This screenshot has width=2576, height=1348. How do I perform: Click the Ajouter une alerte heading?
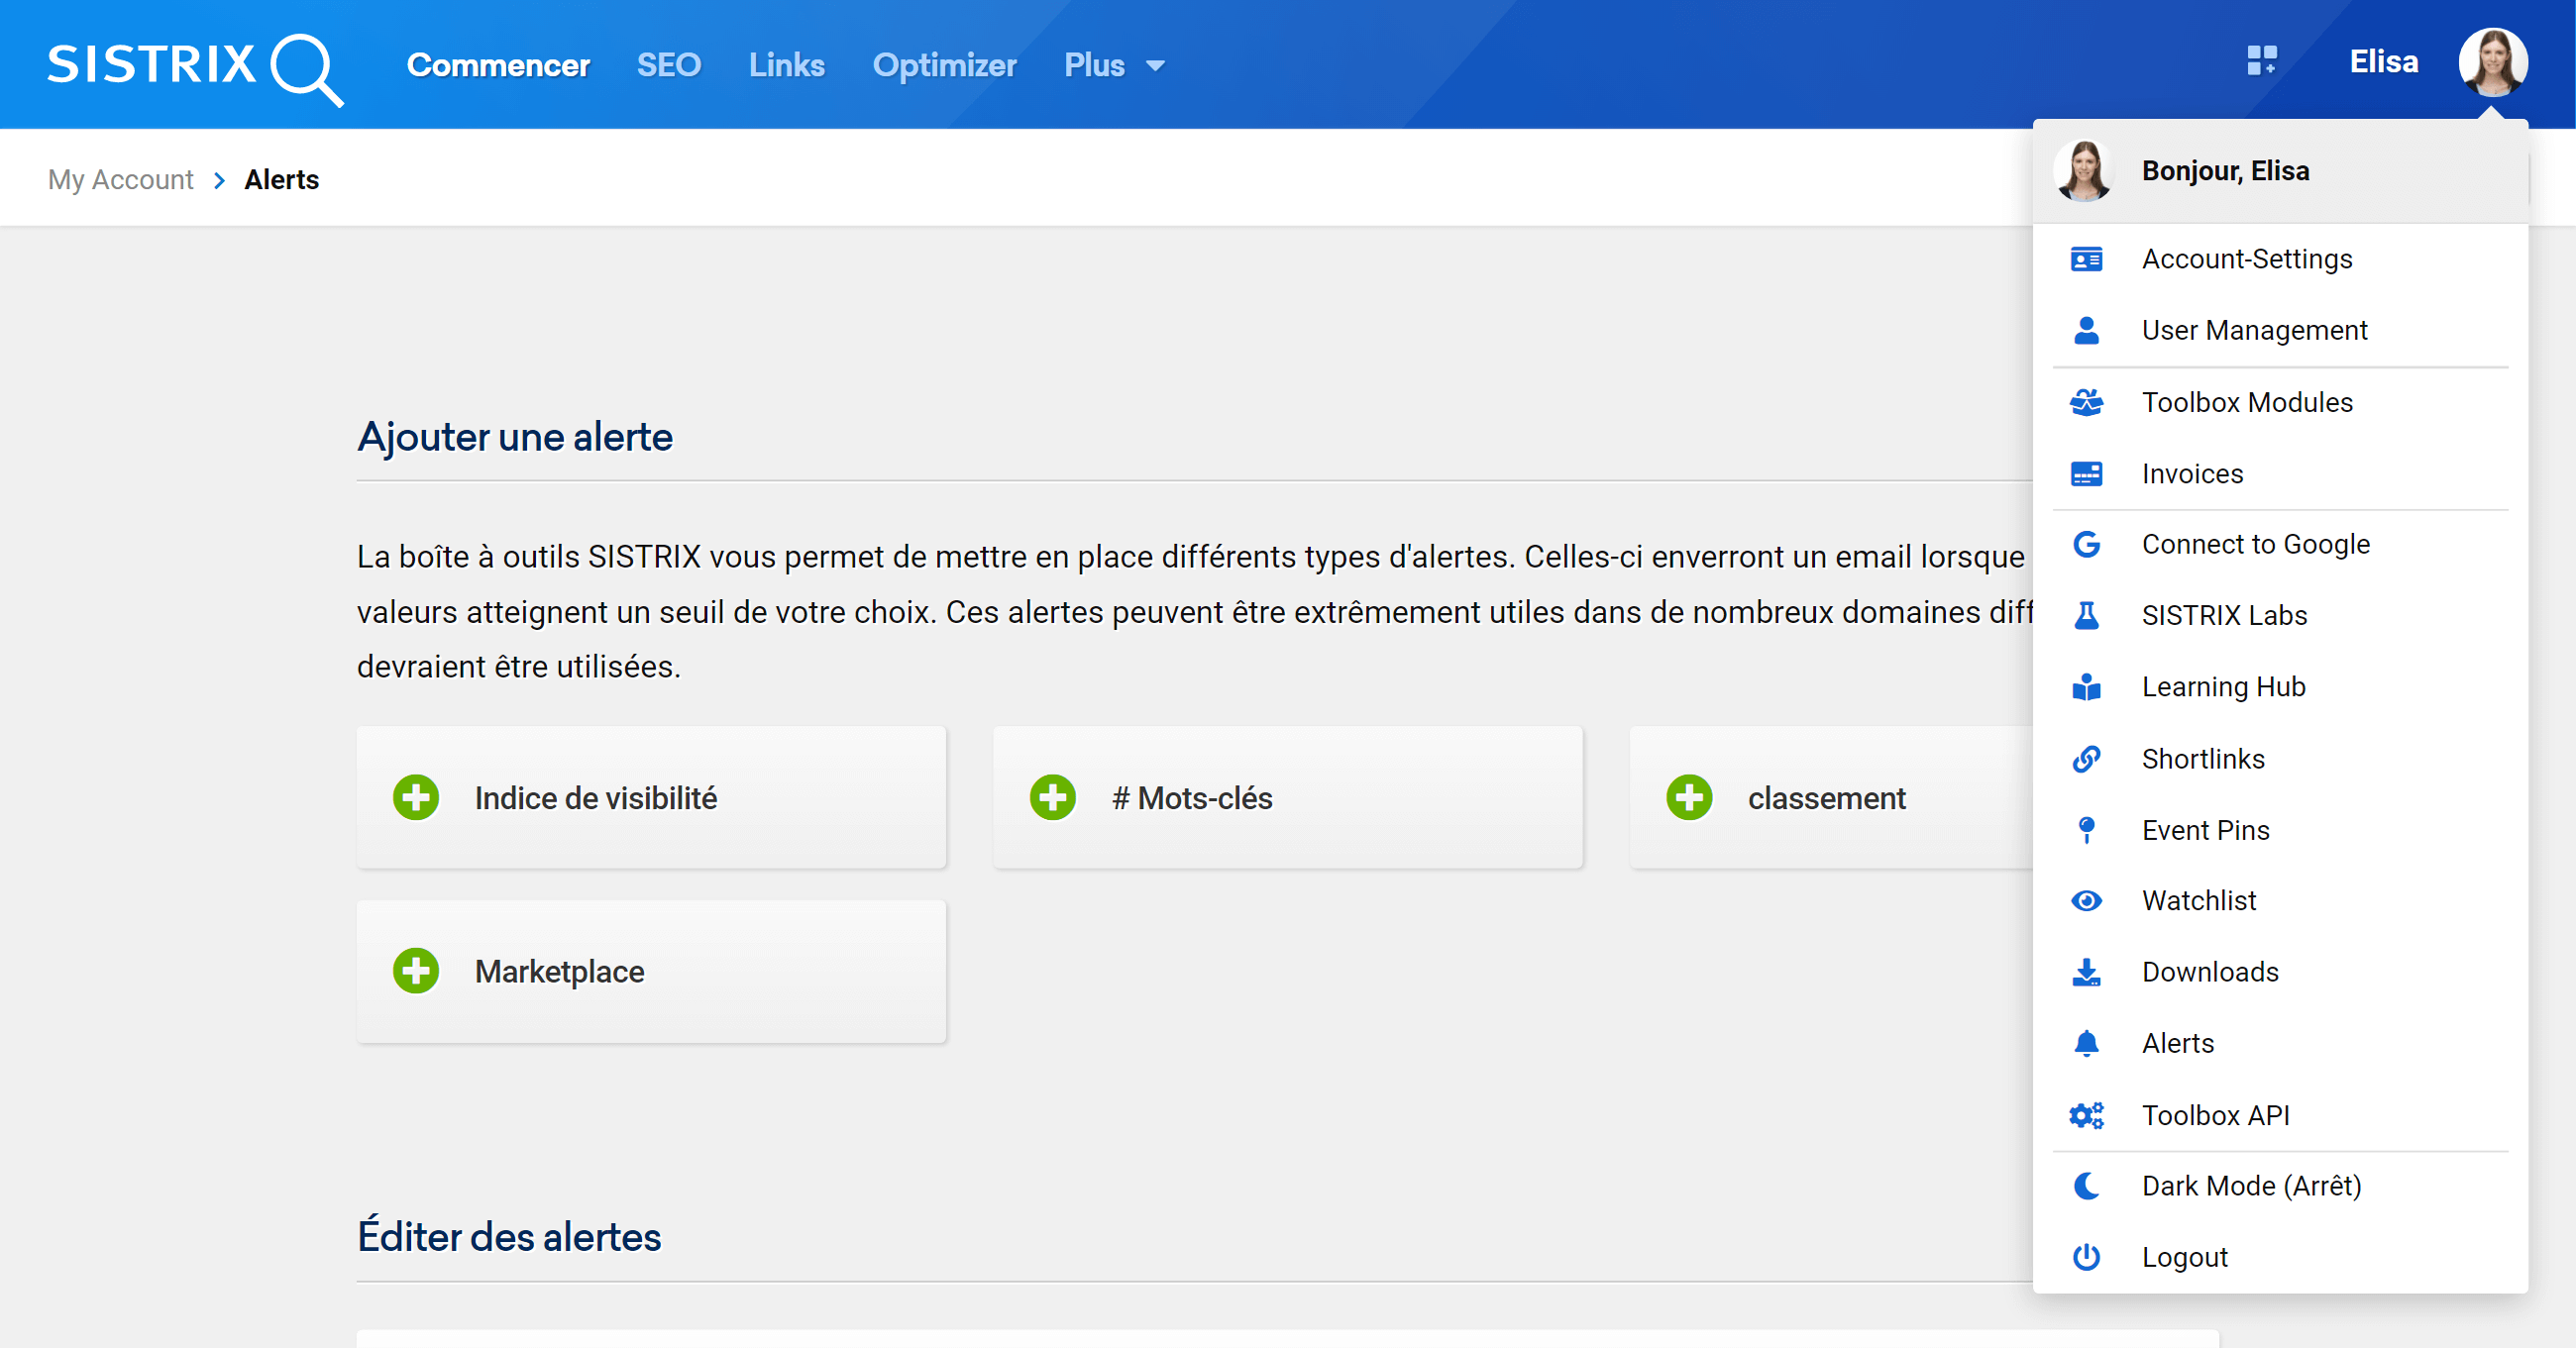(515, 437)
